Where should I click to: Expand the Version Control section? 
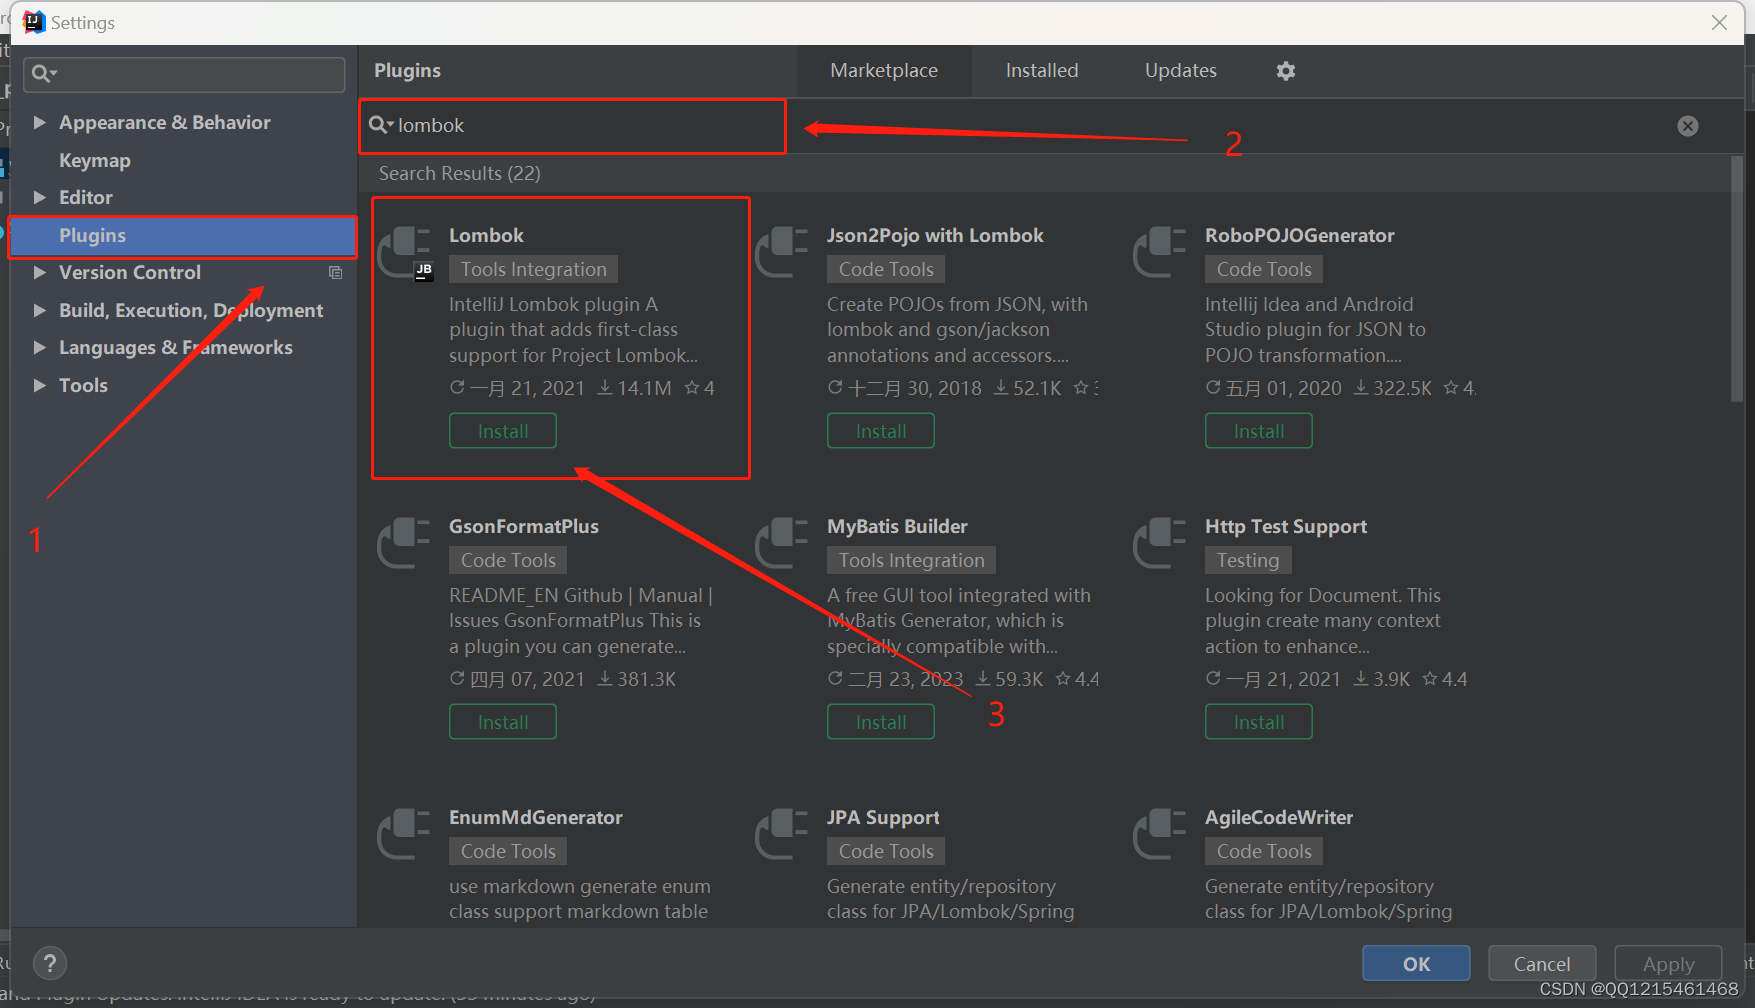40,272
